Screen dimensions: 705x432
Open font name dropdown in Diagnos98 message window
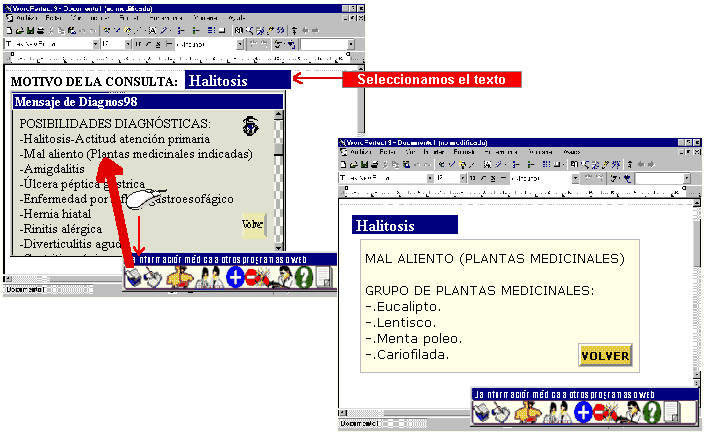pyautogui.click(x=95, y=44)
